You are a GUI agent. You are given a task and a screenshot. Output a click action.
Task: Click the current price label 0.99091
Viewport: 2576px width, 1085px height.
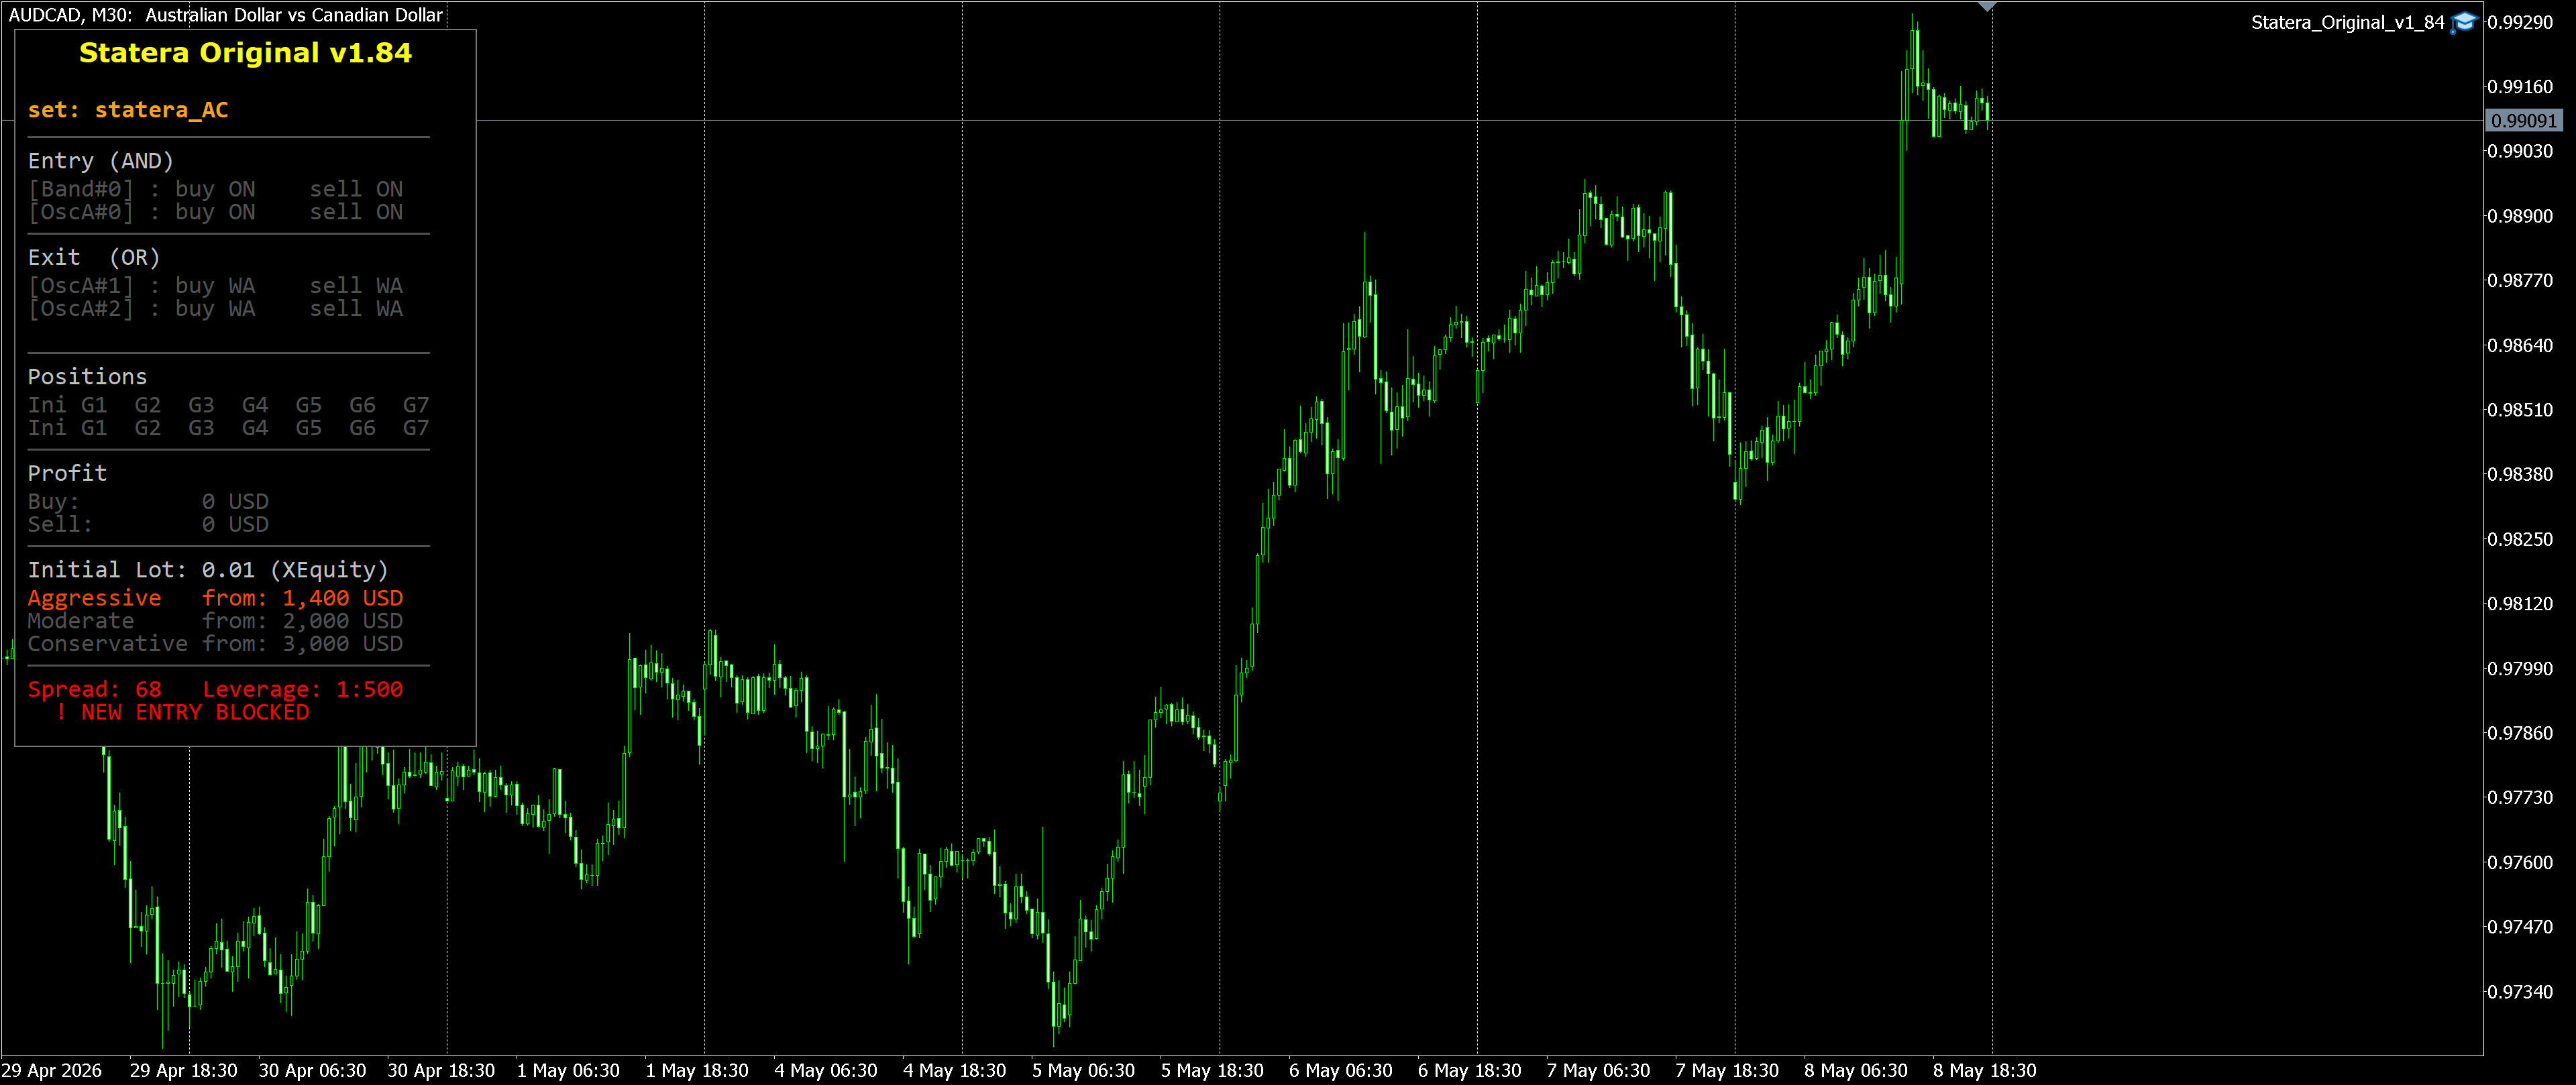2523,121
